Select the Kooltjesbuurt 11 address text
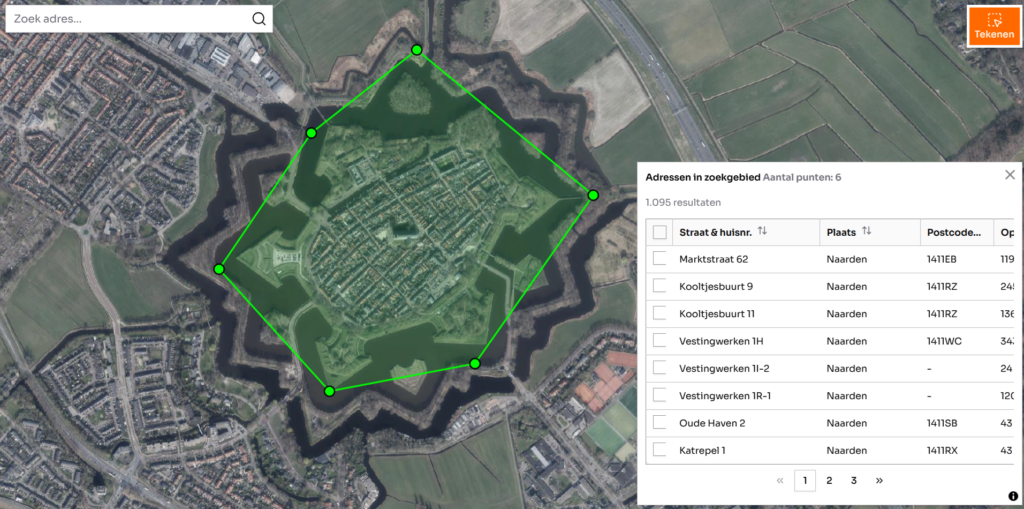The image size is (1024, 509). pos(717,314)
